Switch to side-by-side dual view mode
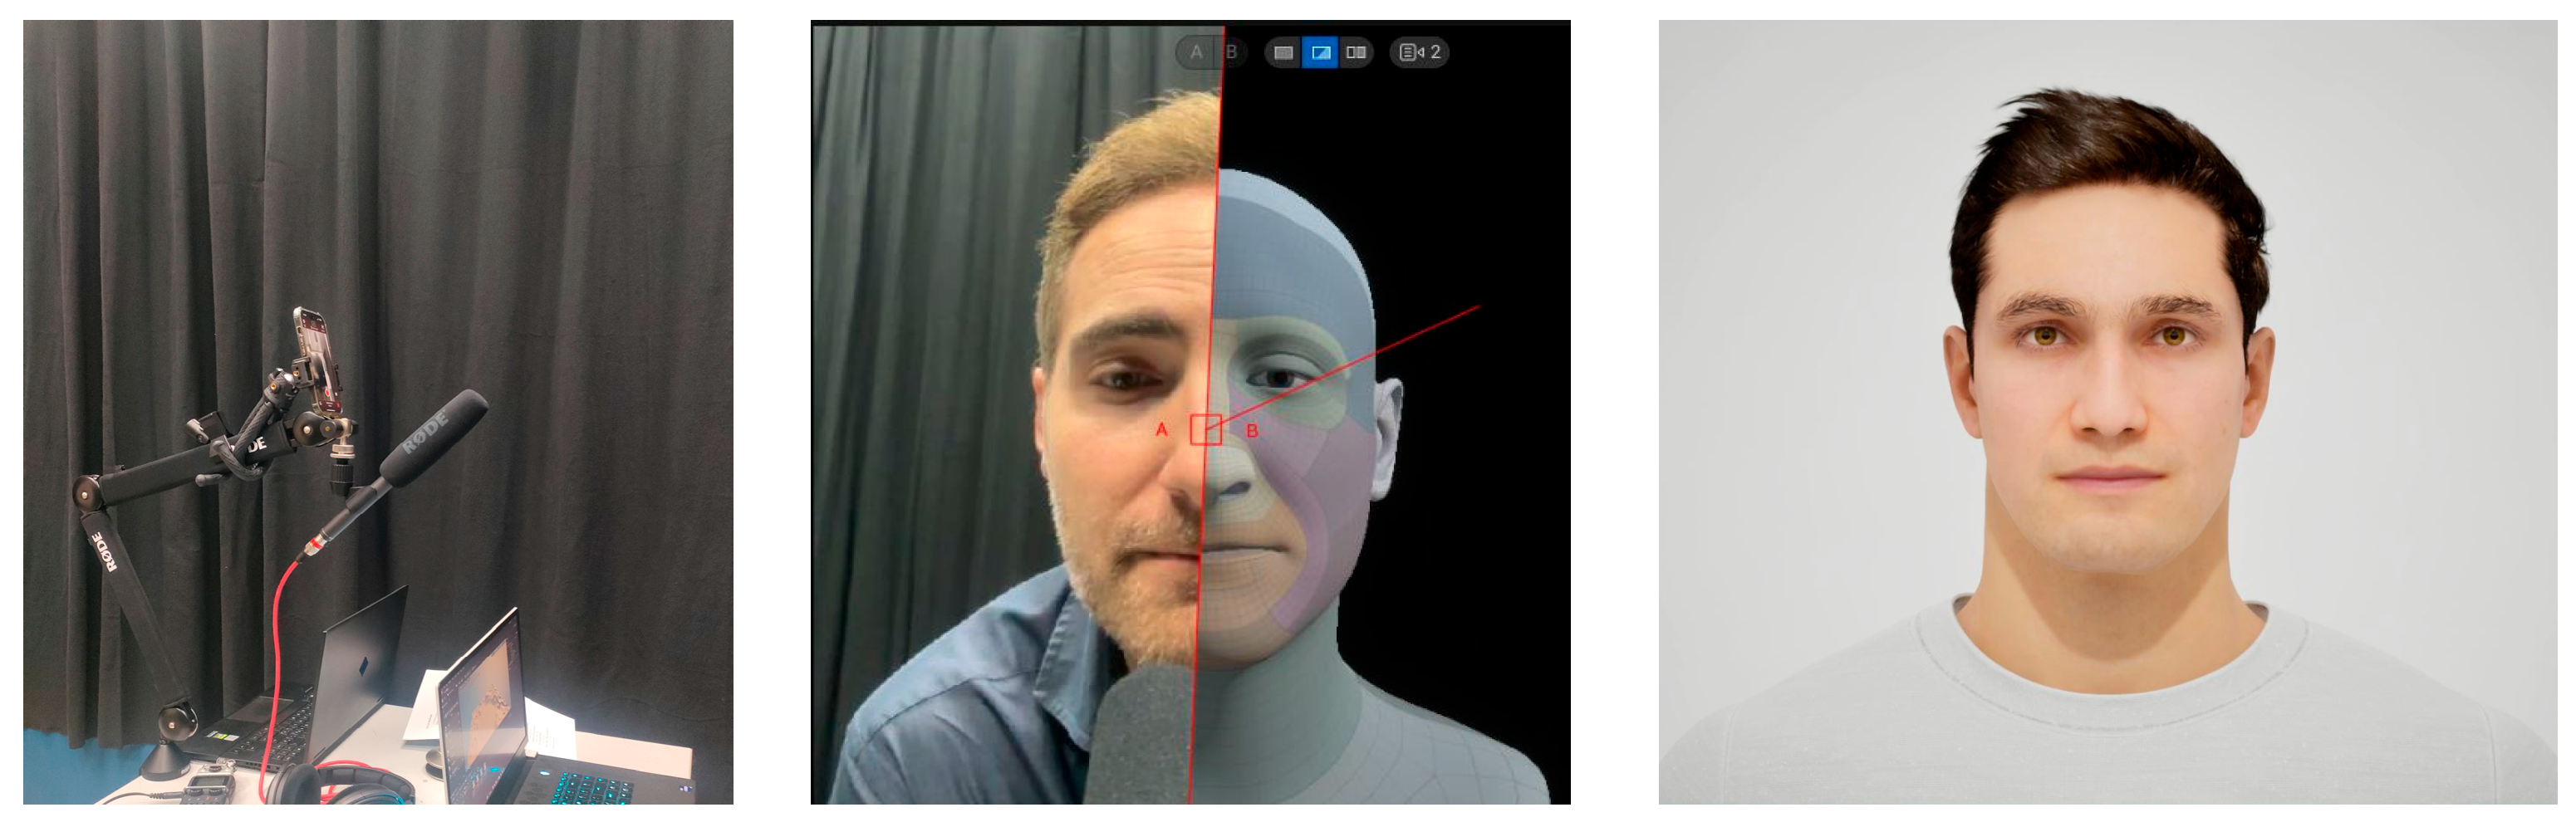Viewport: 2576px width, 822px height. [1356, 52]
